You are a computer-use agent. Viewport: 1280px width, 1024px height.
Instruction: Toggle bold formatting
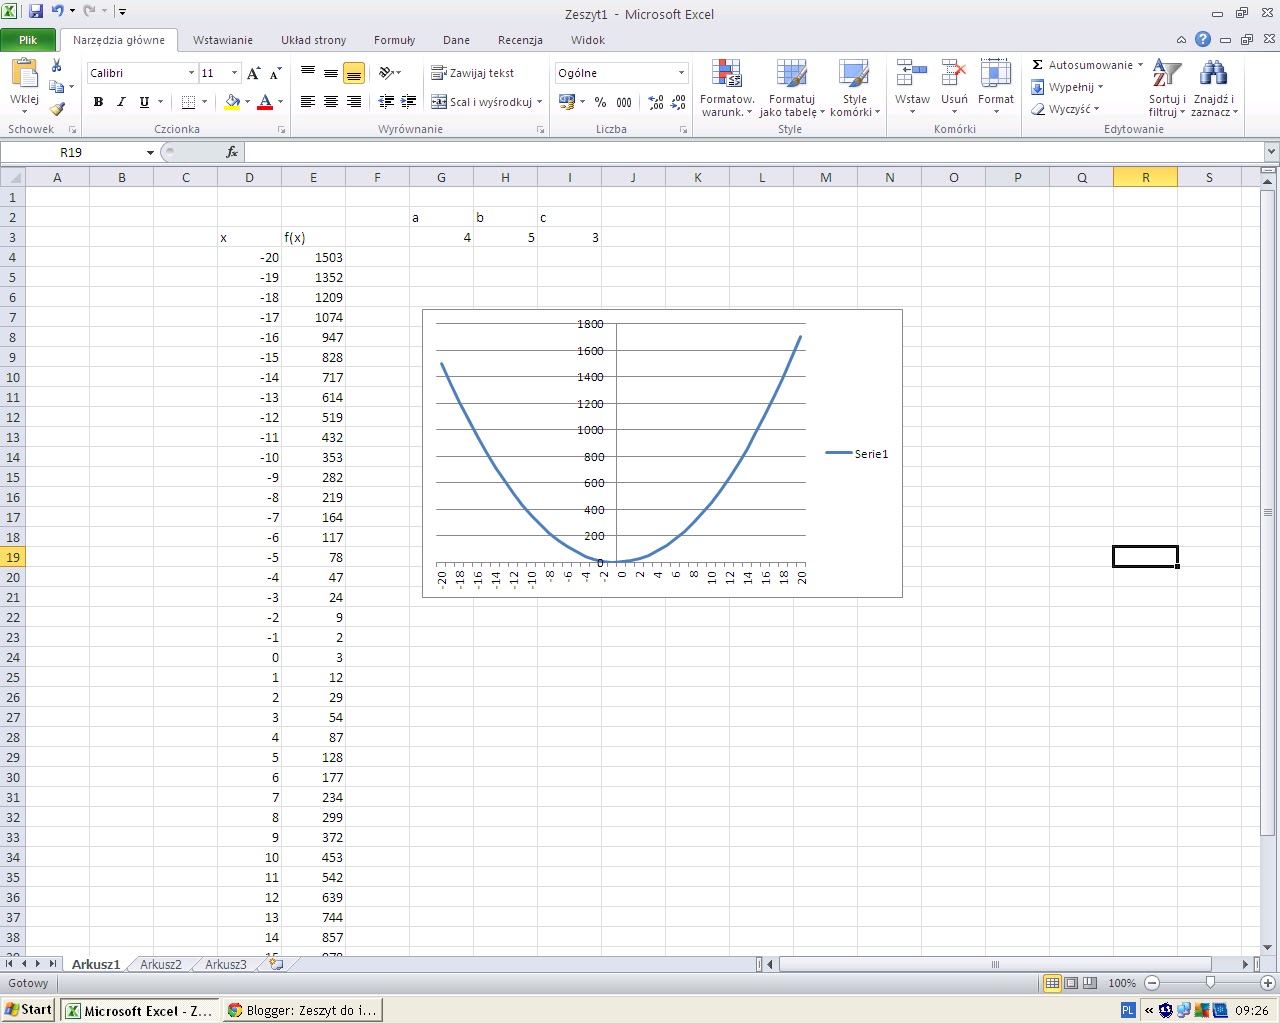(x=98, y=102)
